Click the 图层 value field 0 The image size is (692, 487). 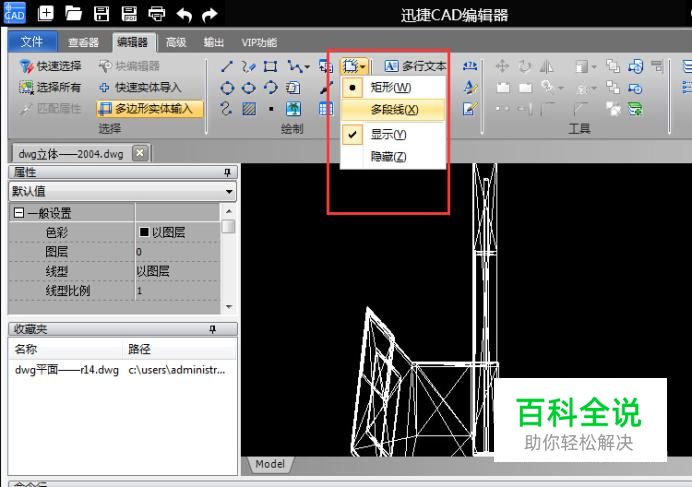[177, 252]
